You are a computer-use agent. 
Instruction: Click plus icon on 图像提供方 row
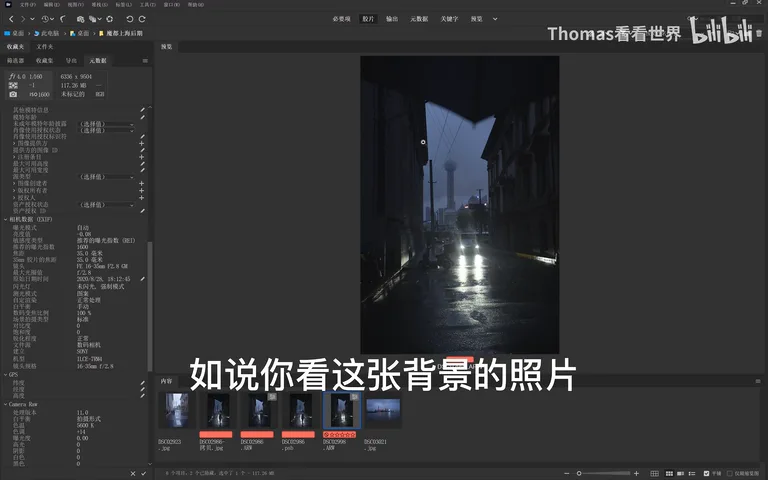[x=142, y=144]
